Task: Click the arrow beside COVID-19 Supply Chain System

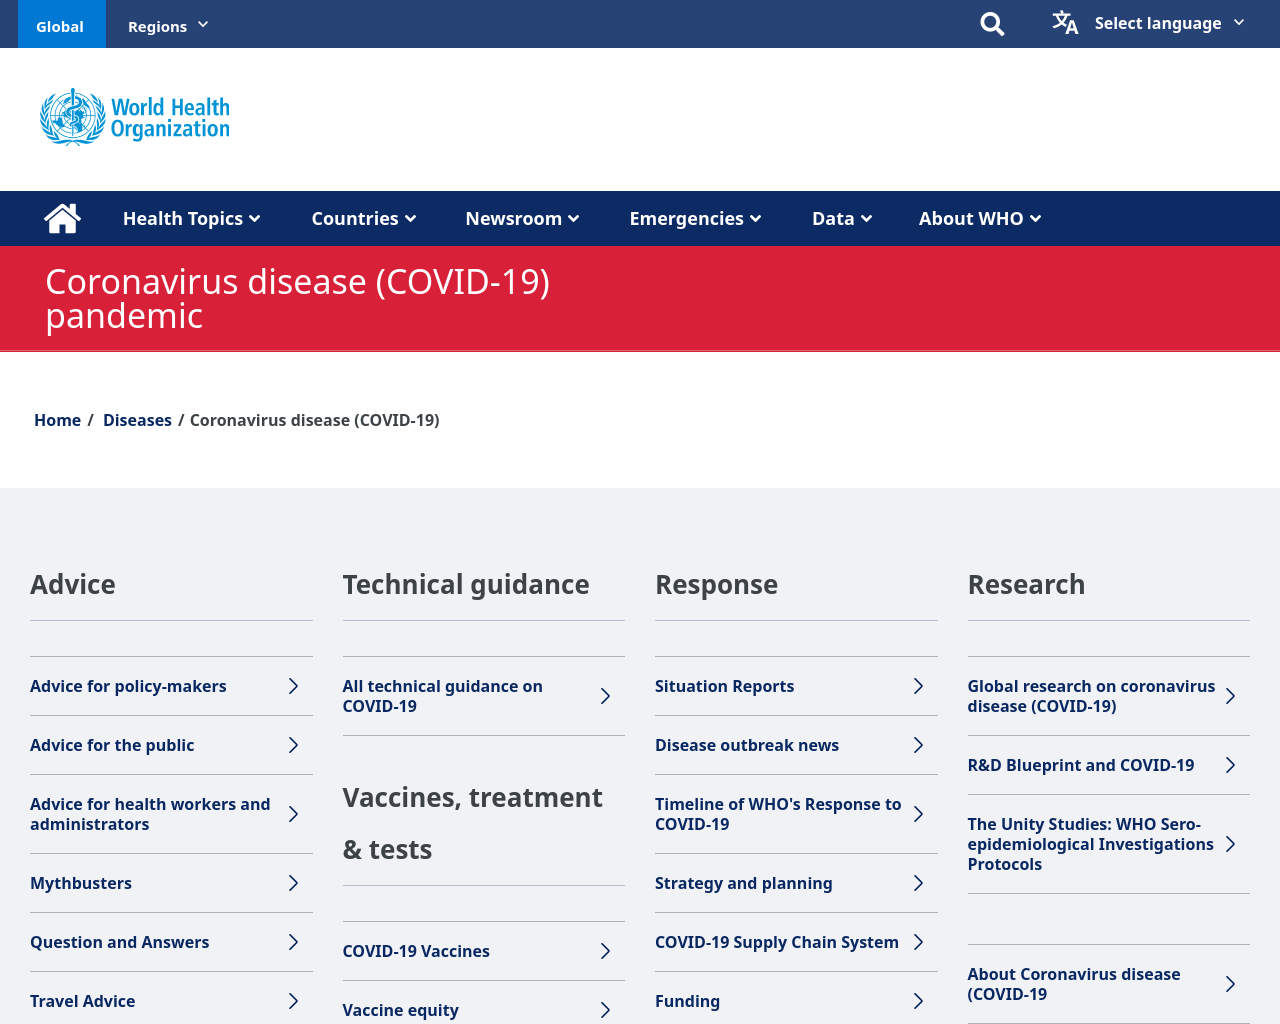Action: (x=918, y=942)
